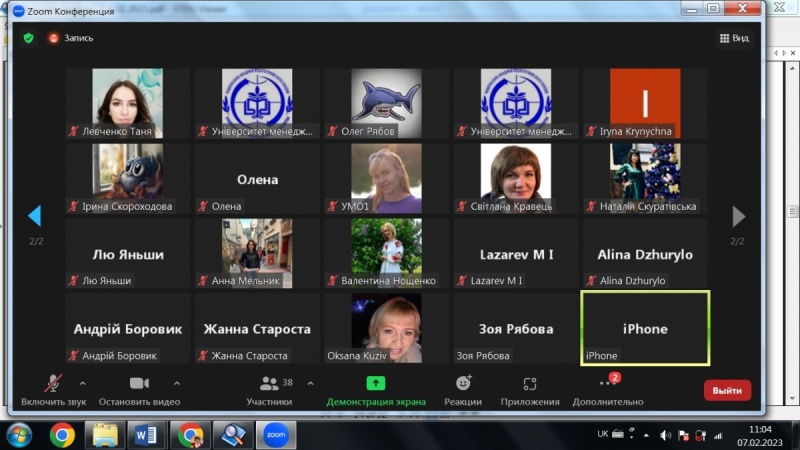Open the More (Дополнительно) options

[x=608, y=388]
